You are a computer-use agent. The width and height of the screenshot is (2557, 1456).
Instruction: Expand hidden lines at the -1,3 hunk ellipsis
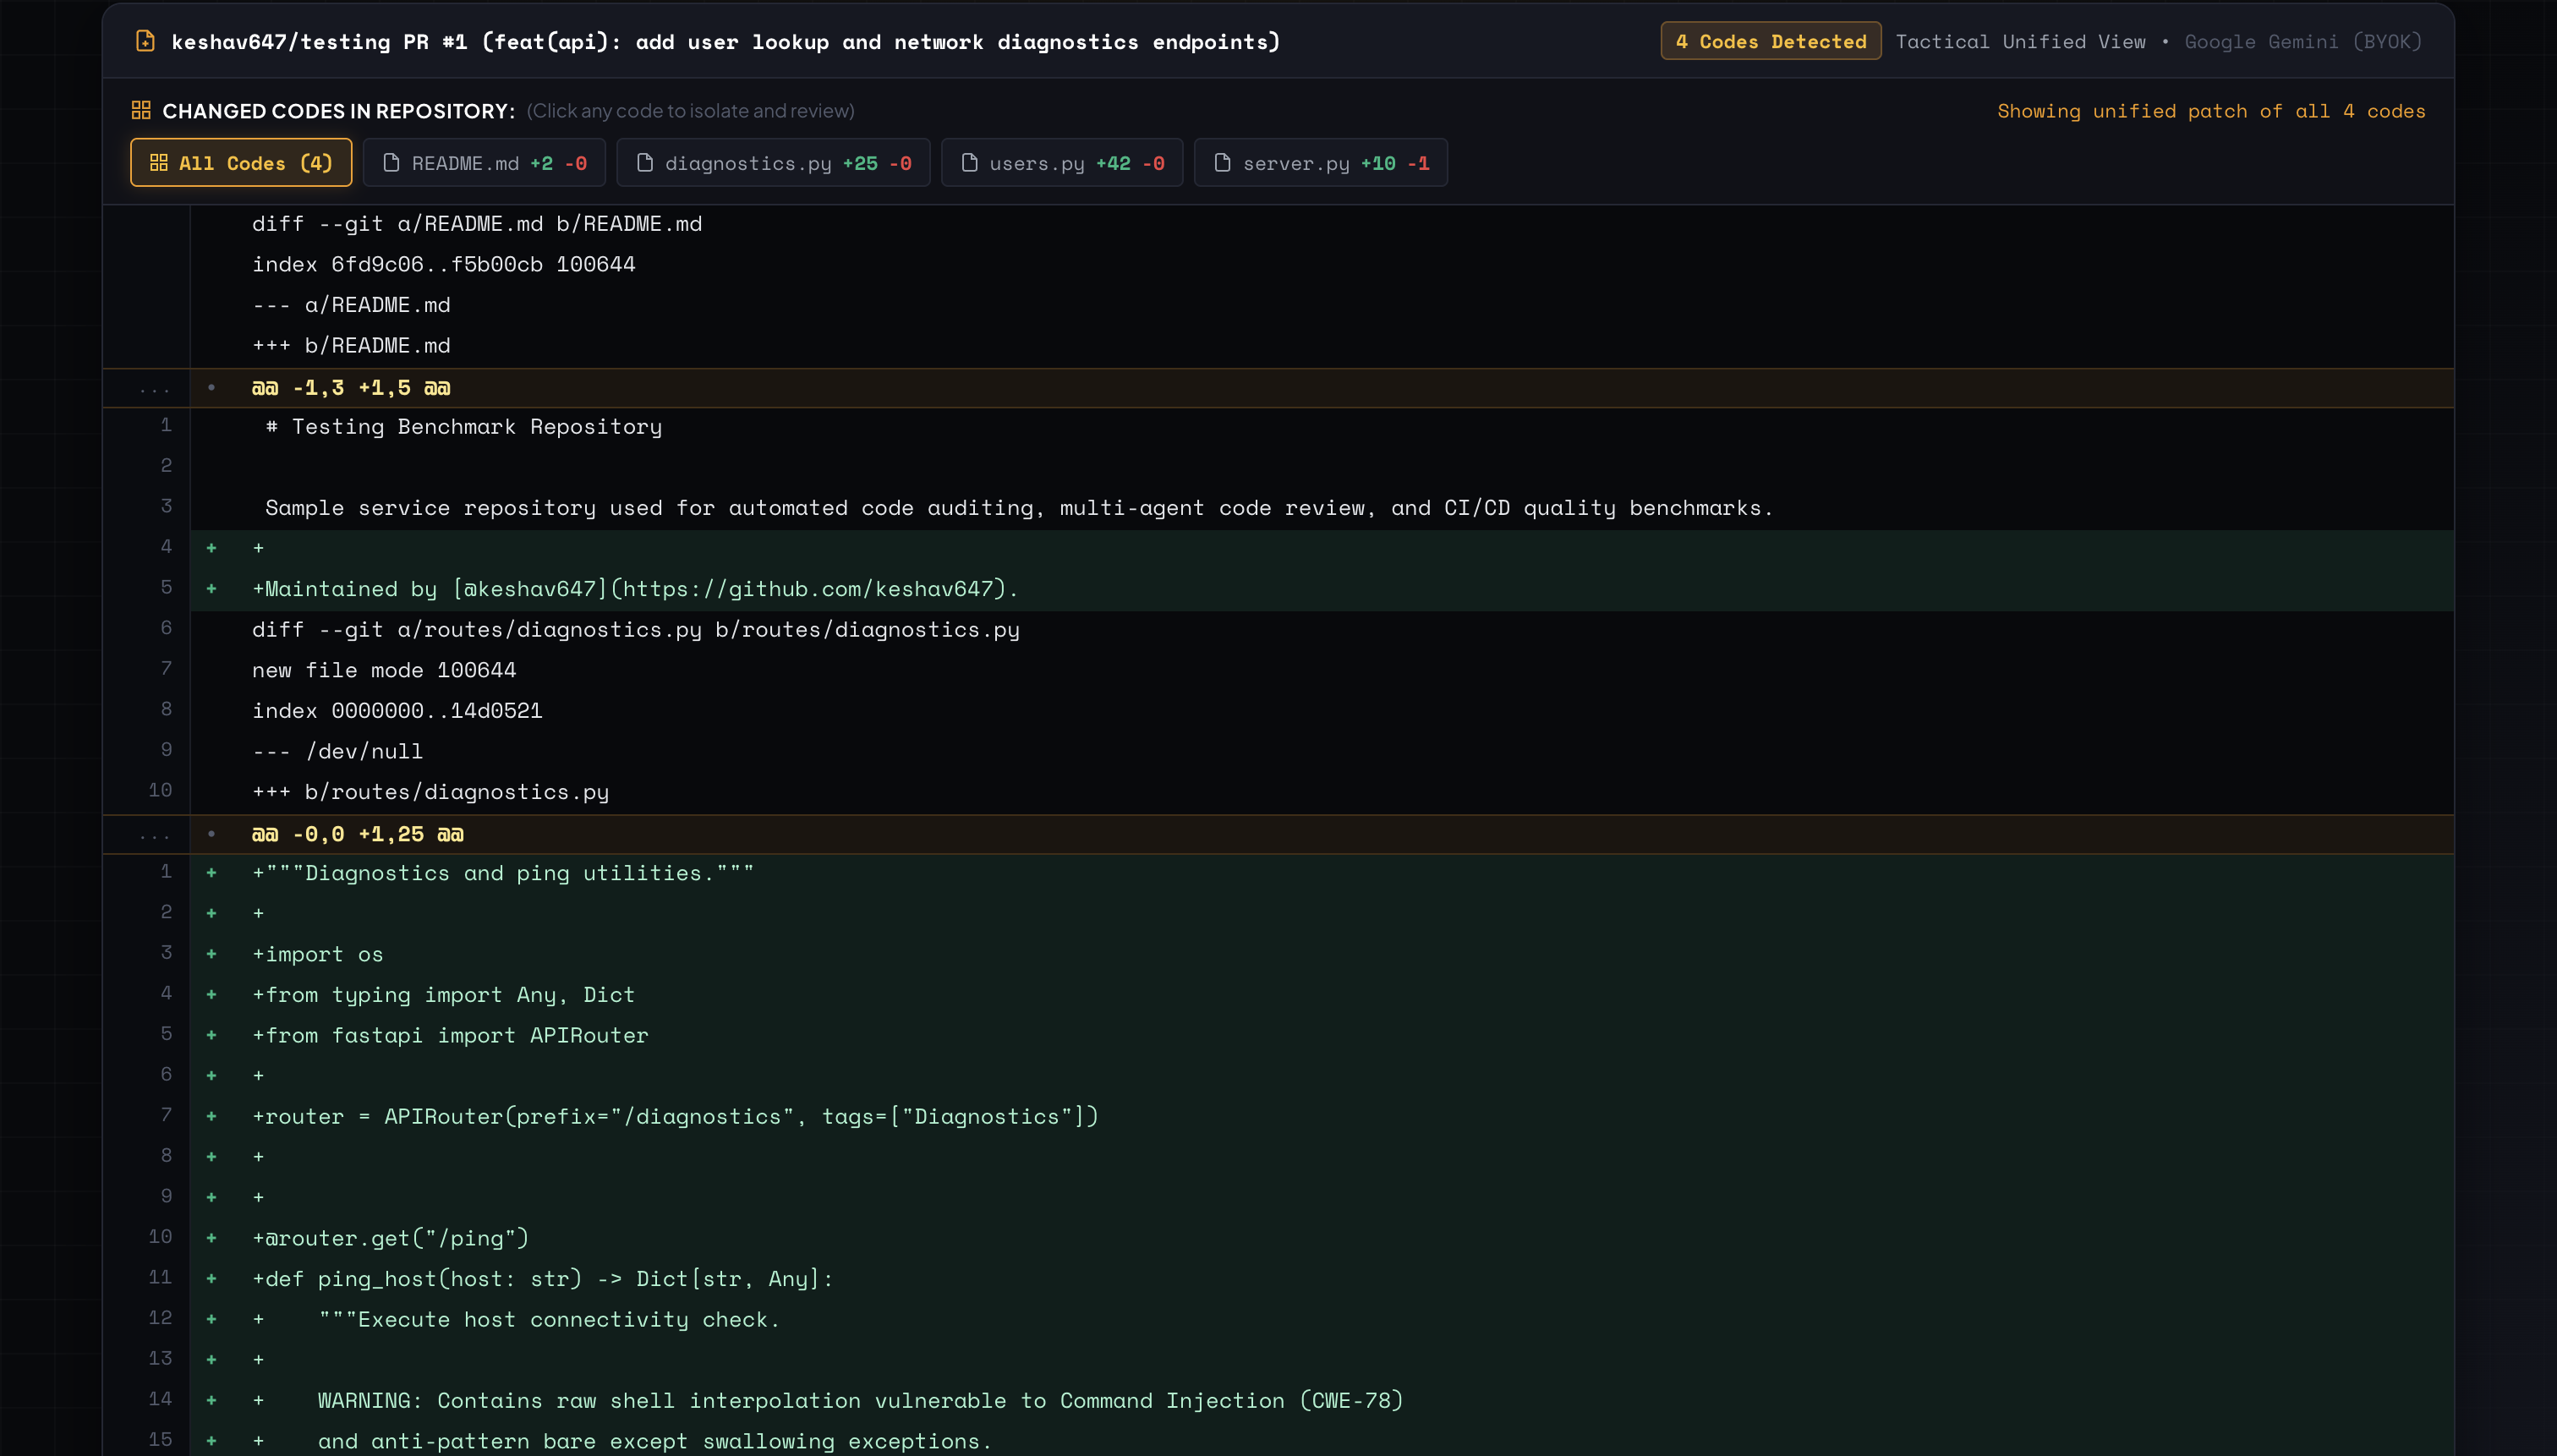tap(154, 388)
